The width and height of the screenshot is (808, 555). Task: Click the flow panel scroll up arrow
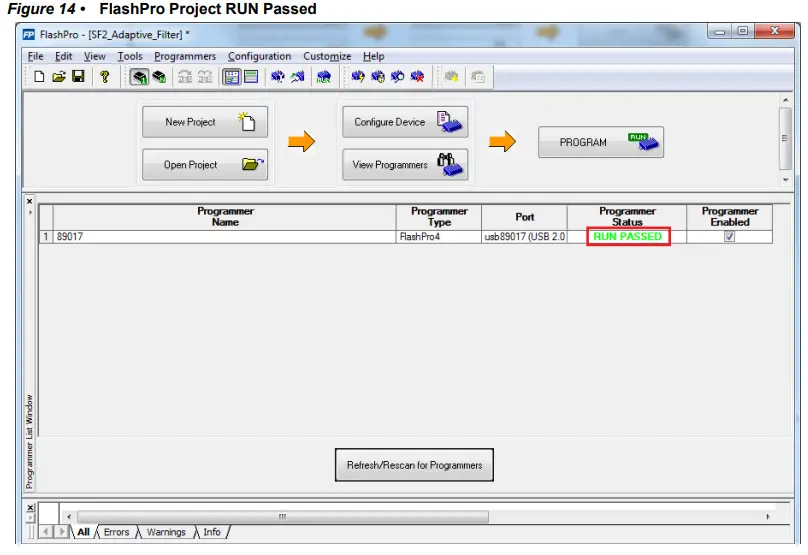(785, 100)
